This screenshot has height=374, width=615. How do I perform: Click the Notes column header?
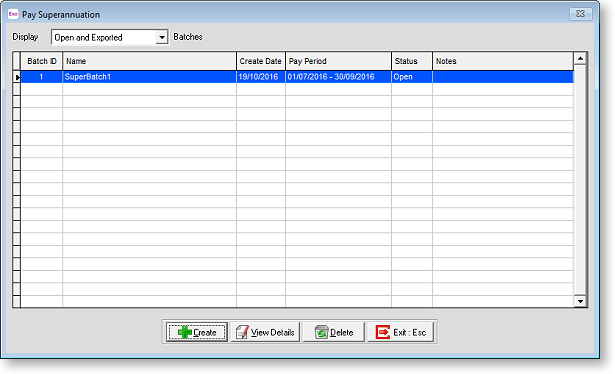(x=503, y=61)
